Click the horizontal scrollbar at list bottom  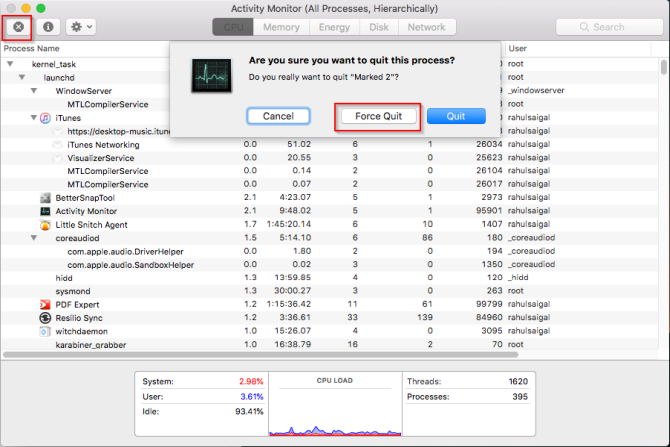(261, 354)
